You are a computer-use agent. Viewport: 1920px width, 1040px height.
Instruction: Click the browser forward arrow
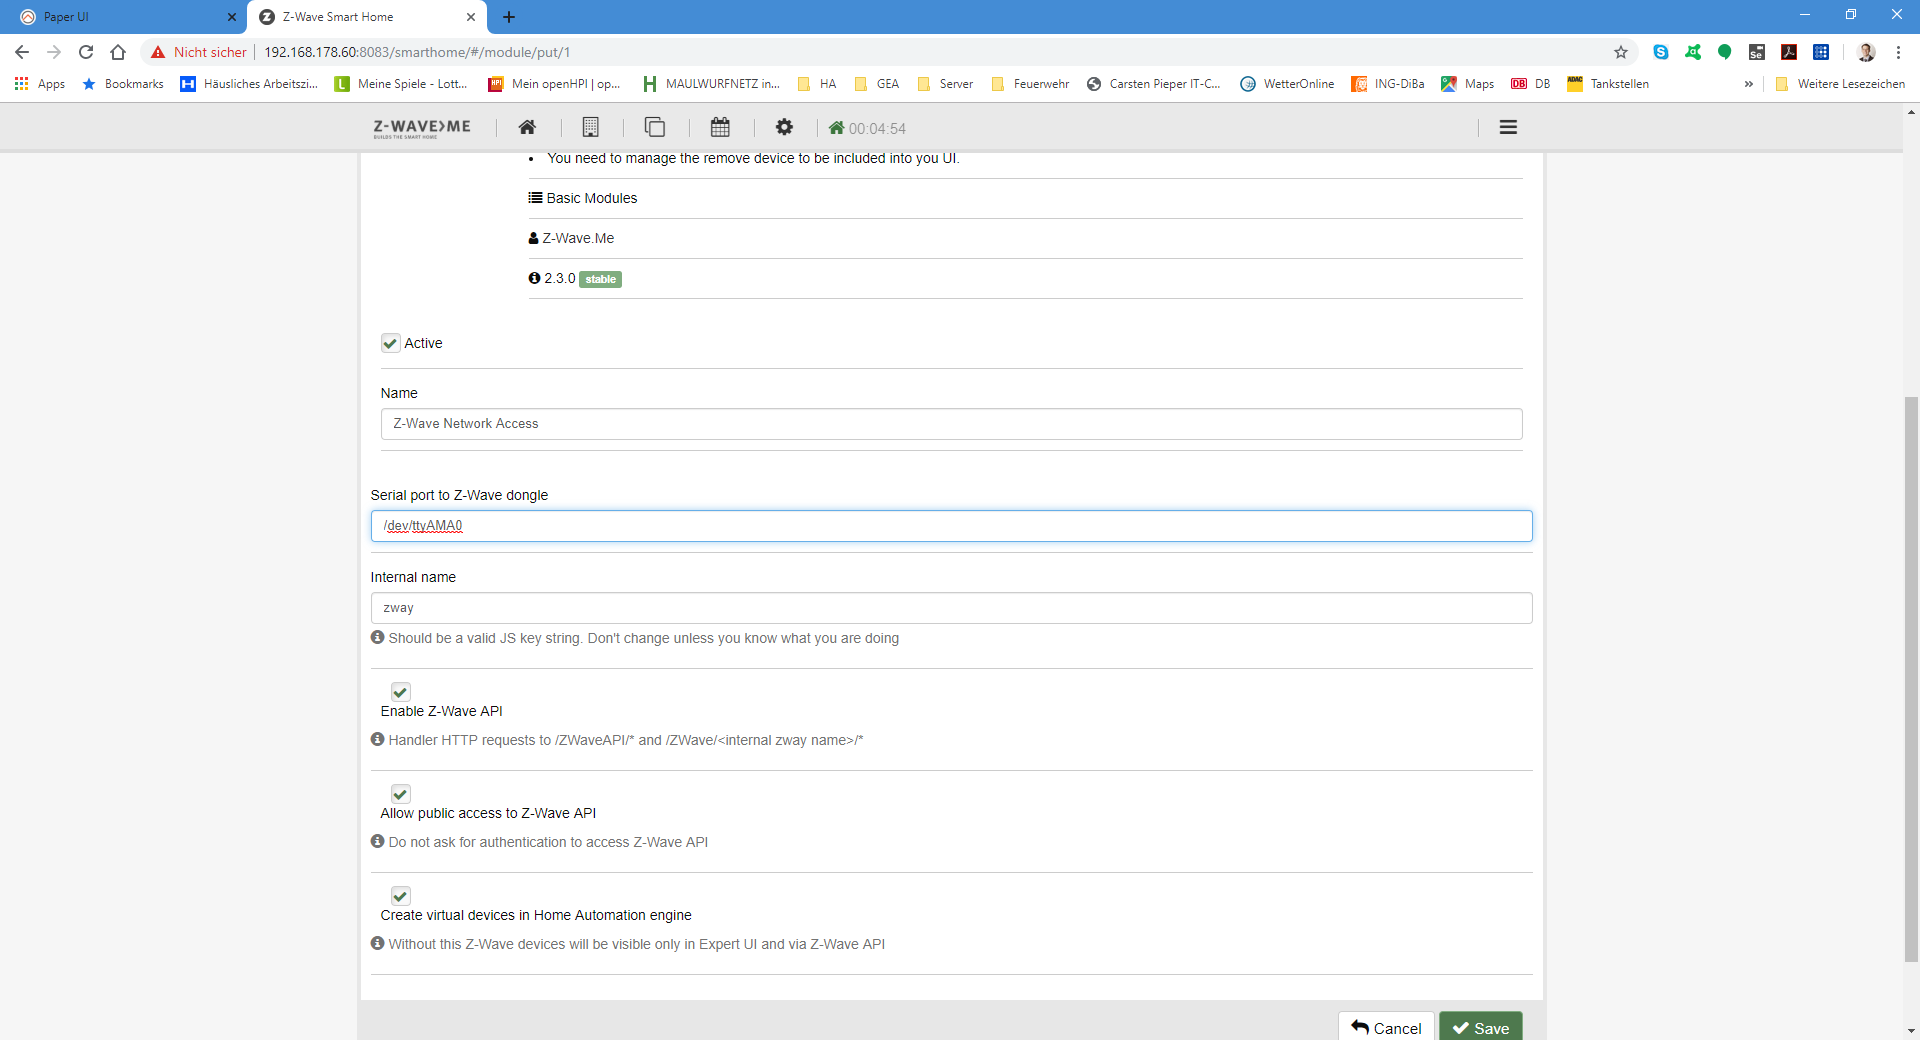(x=54, y=52)
